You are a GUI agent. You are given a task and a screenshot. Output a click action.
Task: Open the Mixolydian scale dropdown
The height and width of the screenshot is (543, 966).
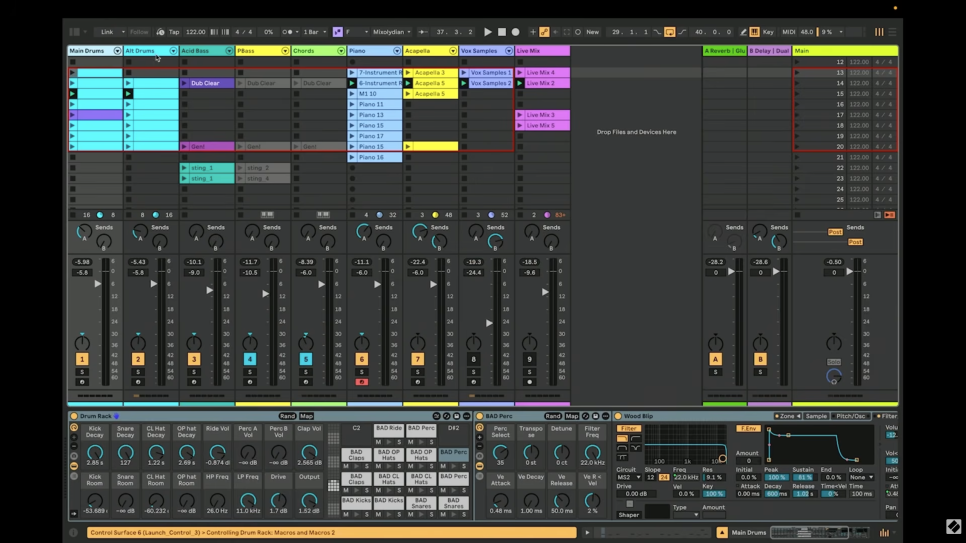tap(392, 32)
